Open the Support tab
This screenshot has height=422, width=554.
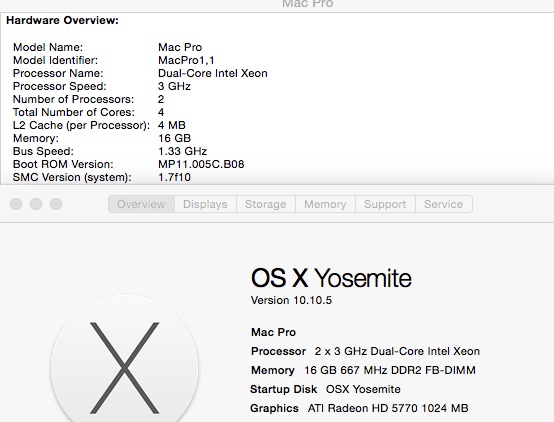point(385,204)
